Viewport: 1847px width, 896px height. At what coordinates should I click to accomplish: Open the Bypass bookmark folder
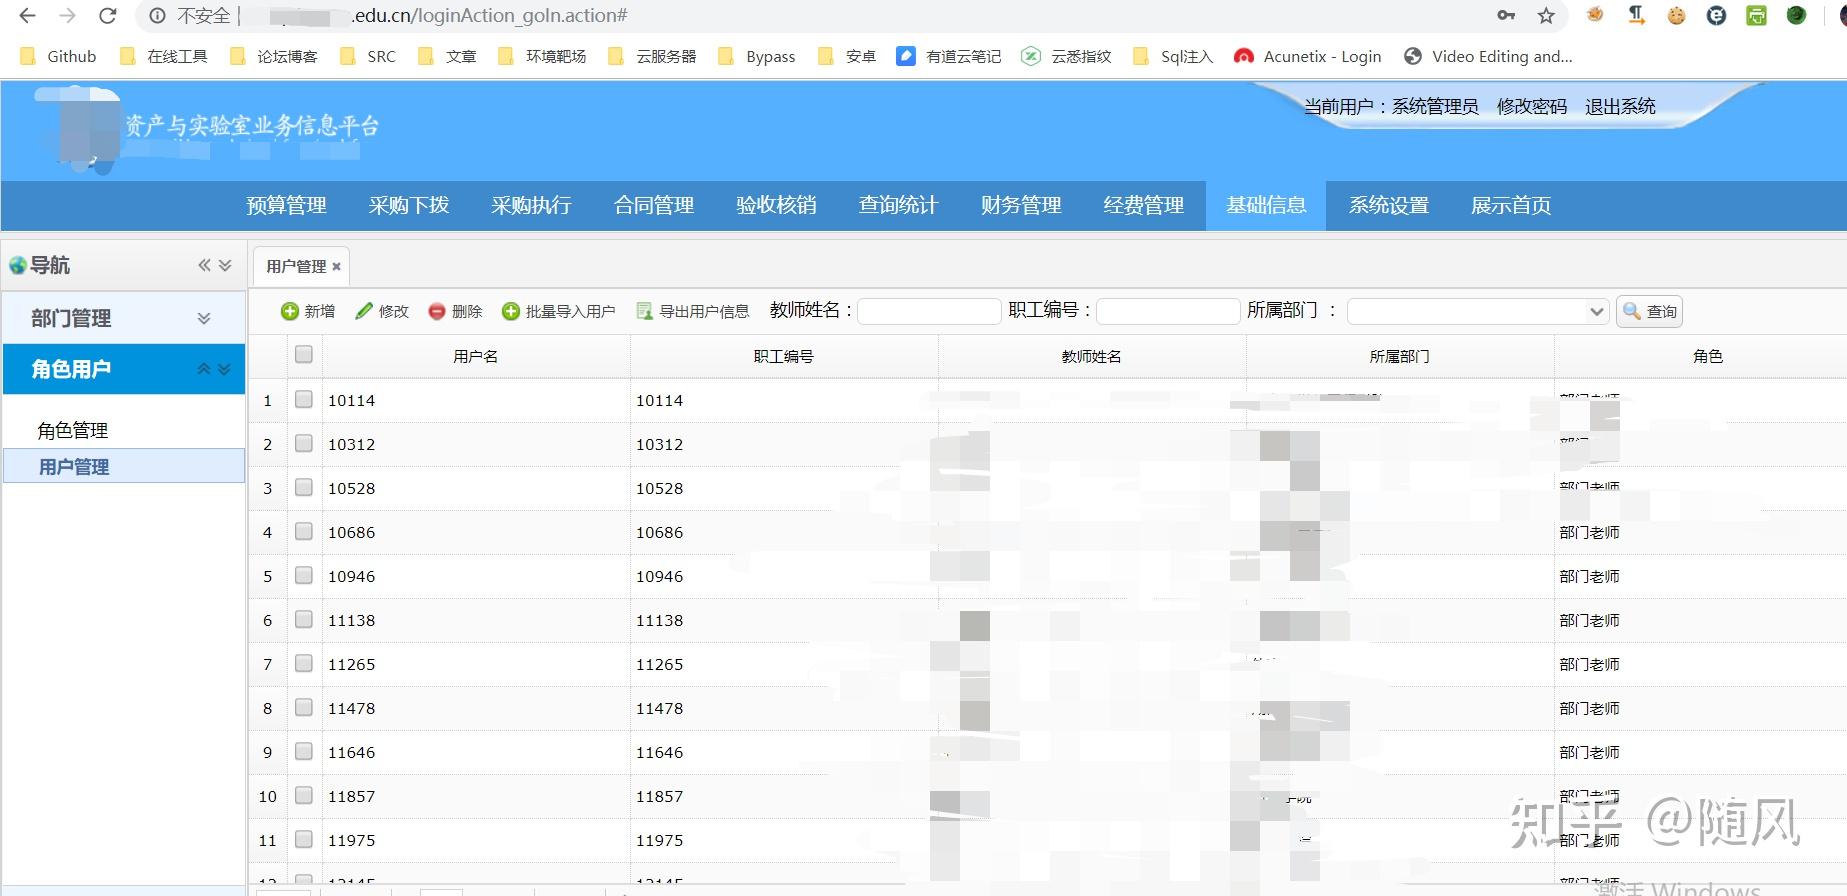coord(757,56)
